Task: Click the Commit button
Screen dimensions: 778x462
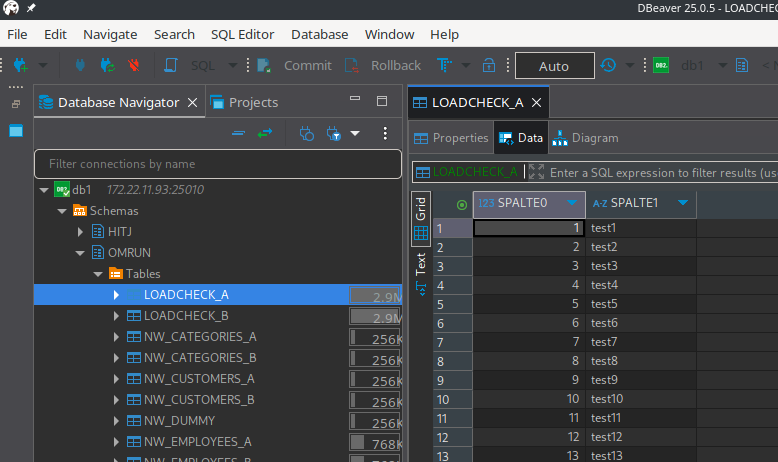Action: click(294, 66)
